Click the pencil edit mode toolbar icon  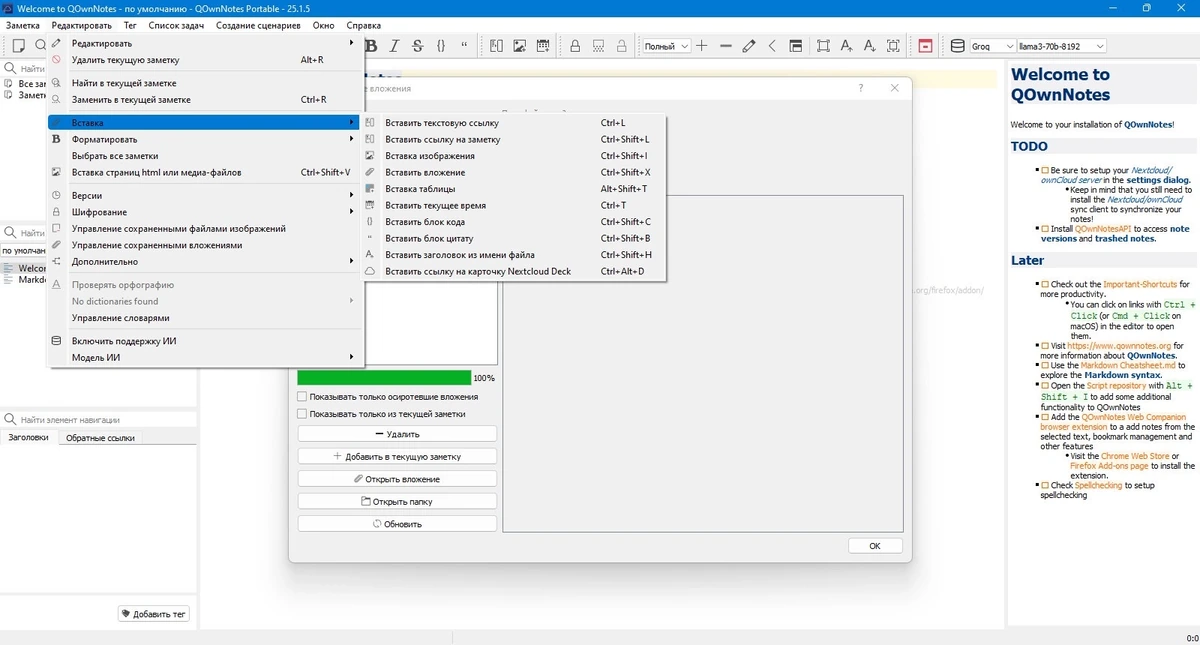pos(749,46)
